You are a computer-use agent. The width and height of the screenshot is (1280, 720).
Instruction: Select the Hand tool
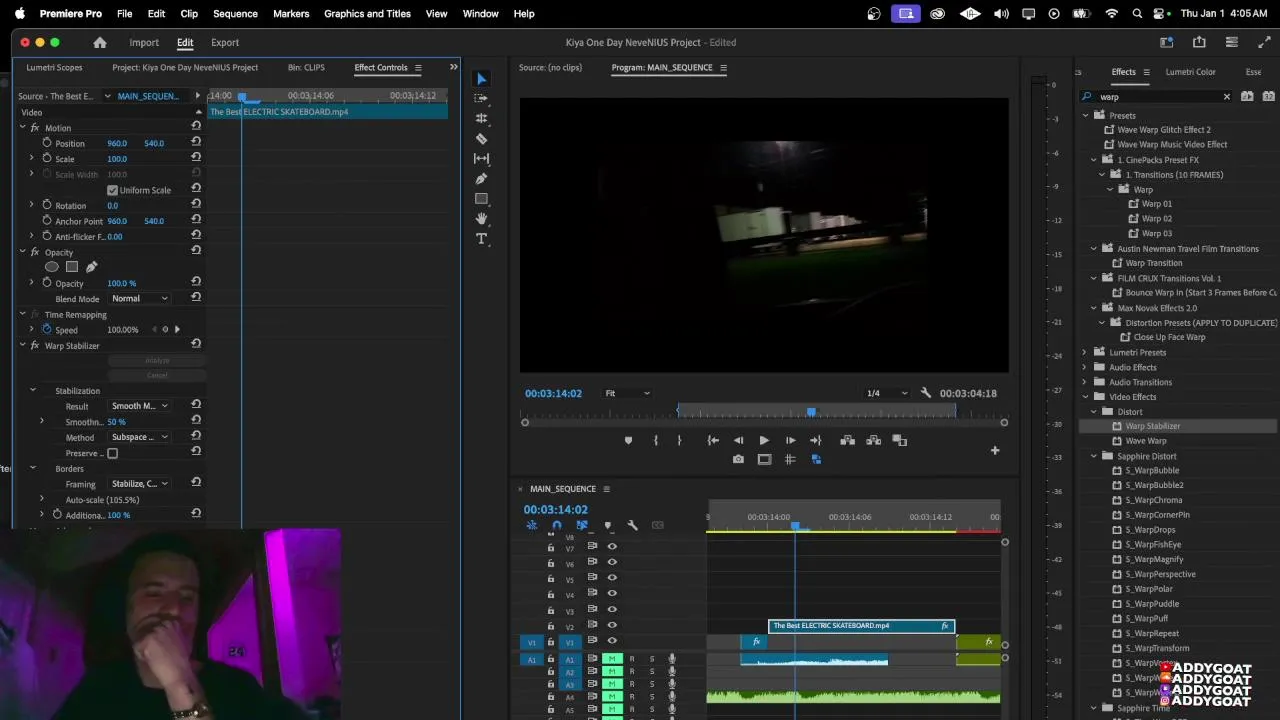click(x=481, y=219)
